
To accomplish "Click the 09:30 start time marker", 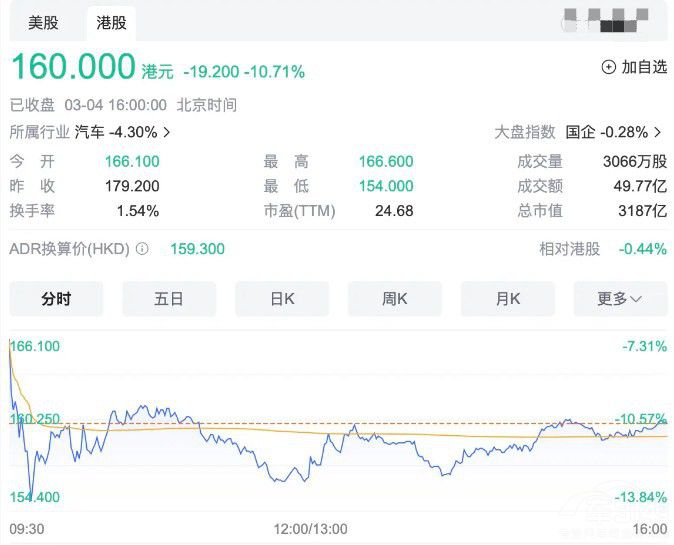I will pos(26,528).
